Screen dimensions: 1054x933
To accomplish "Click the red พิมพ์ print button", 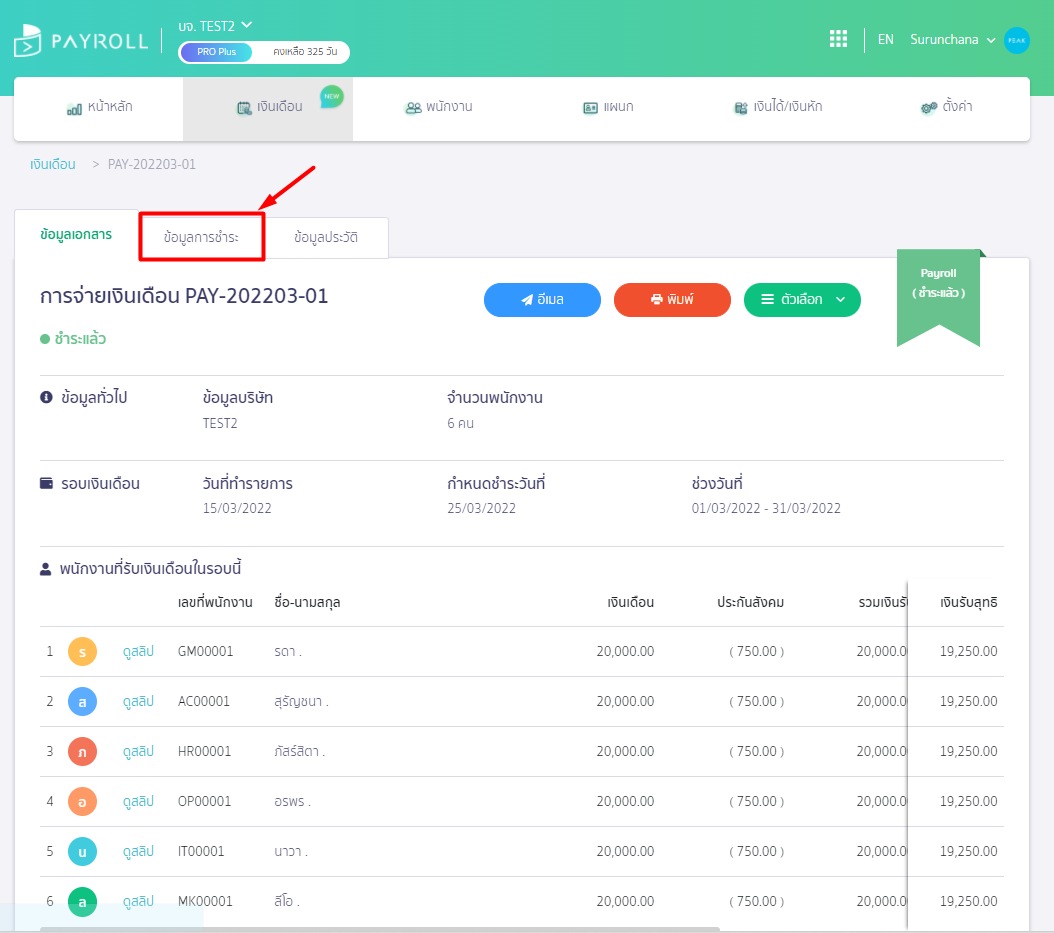I will click(672, 300).
